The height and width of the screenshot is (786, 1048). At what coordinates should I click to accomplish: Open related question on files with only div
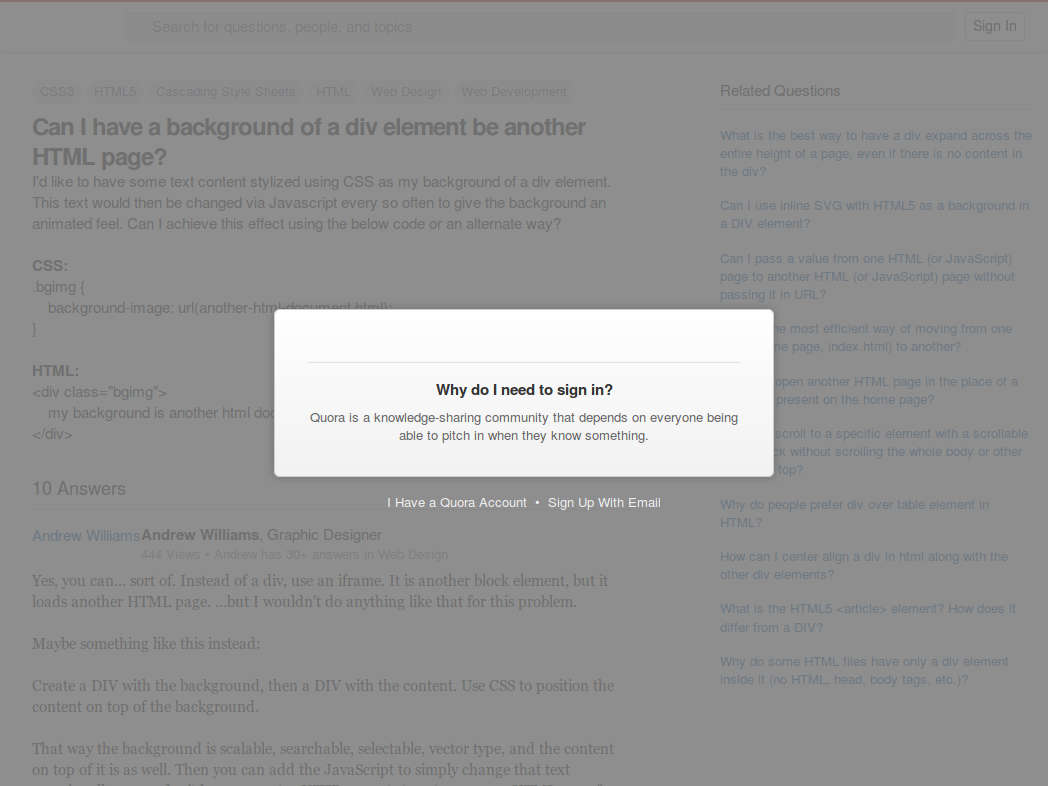click(864, 670)
